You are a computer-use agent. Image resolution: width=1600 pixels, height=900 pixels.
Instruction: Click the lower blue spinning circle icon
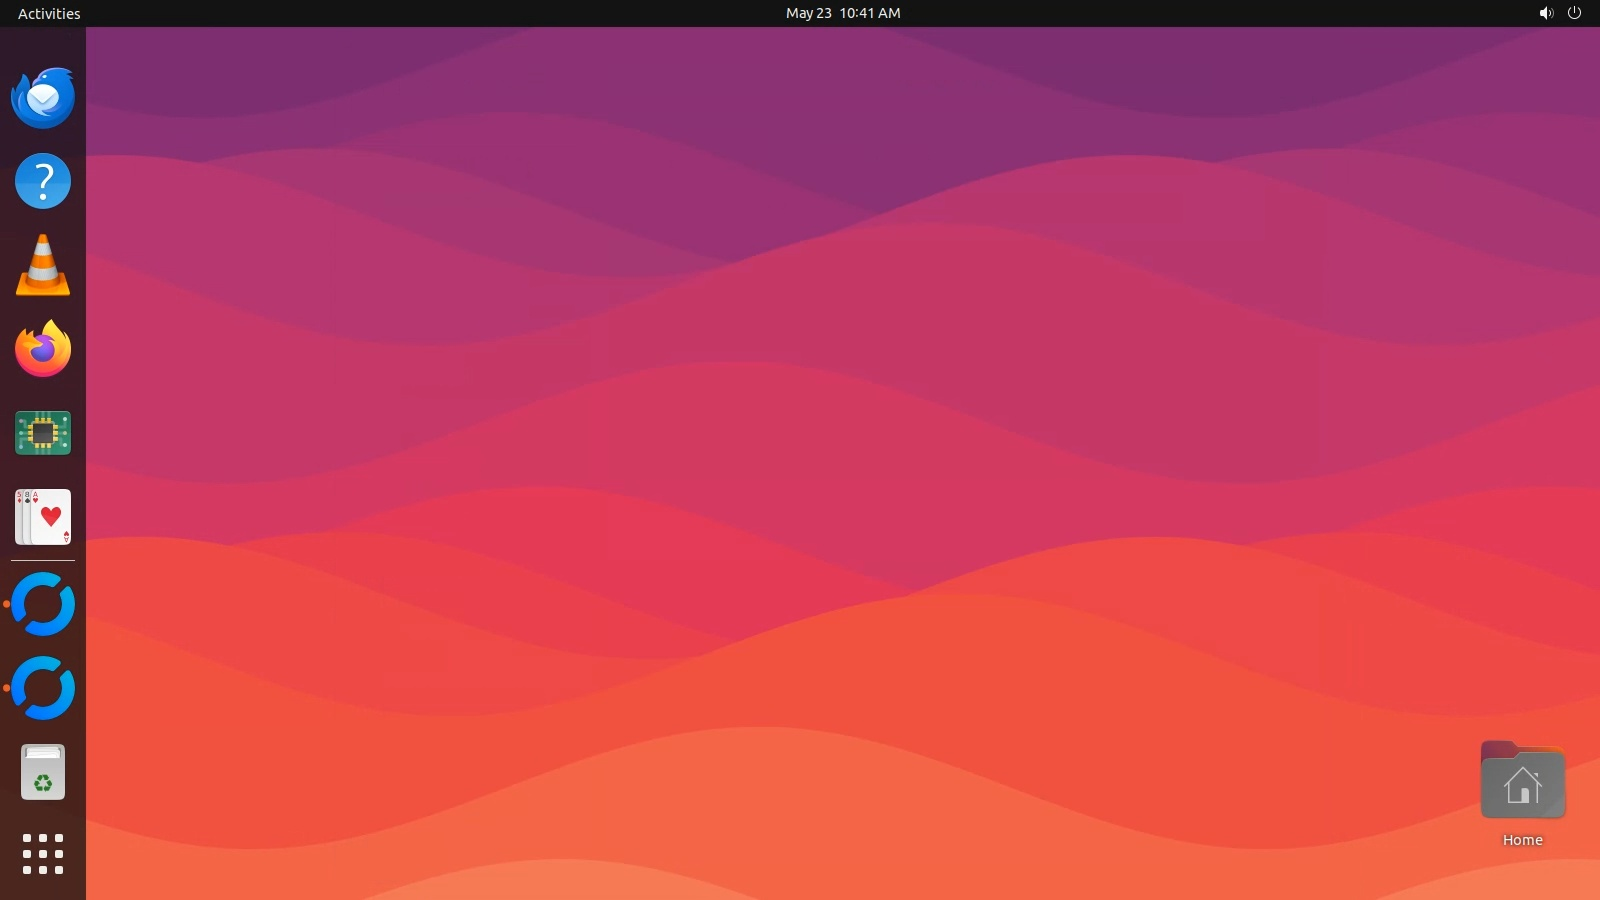pyautogui.click(x=43, y=688)
